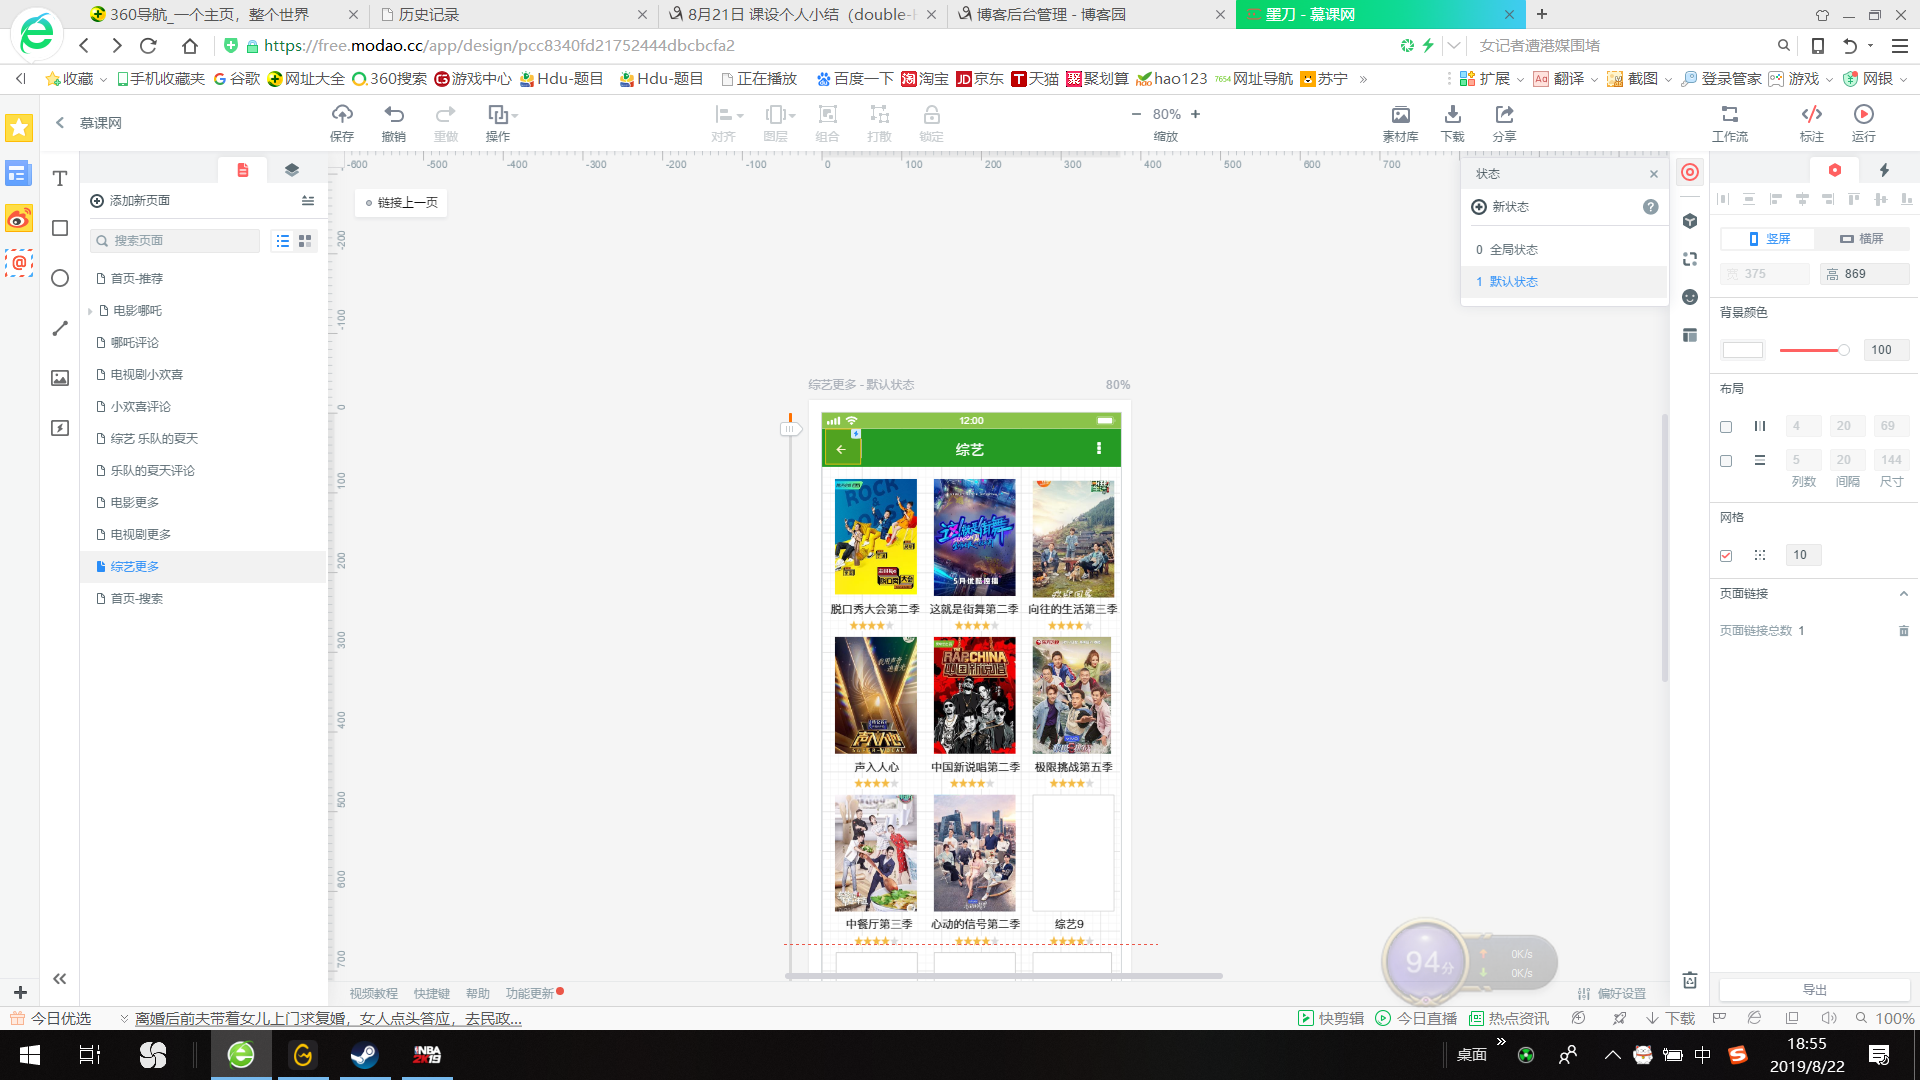Click the Undo (撤销) arrow icon

(x=394, y=114)
